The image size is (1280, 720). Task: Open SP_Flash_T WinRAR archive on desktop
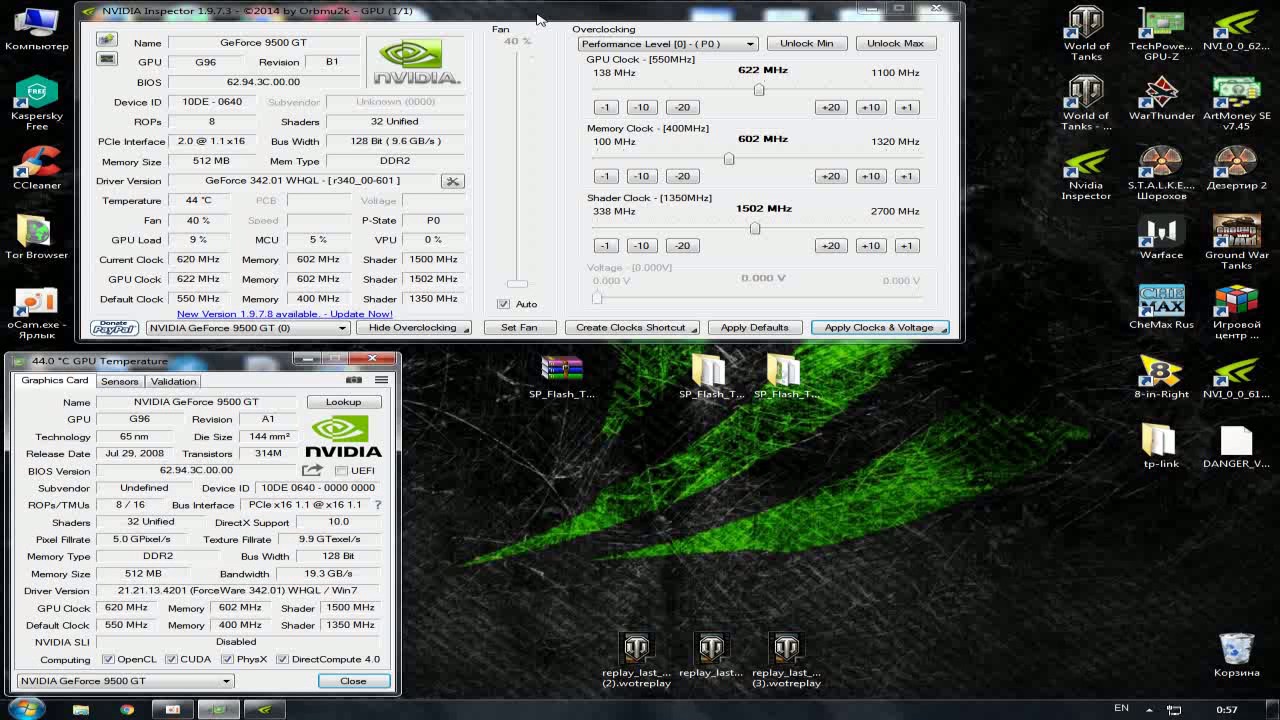561,377
